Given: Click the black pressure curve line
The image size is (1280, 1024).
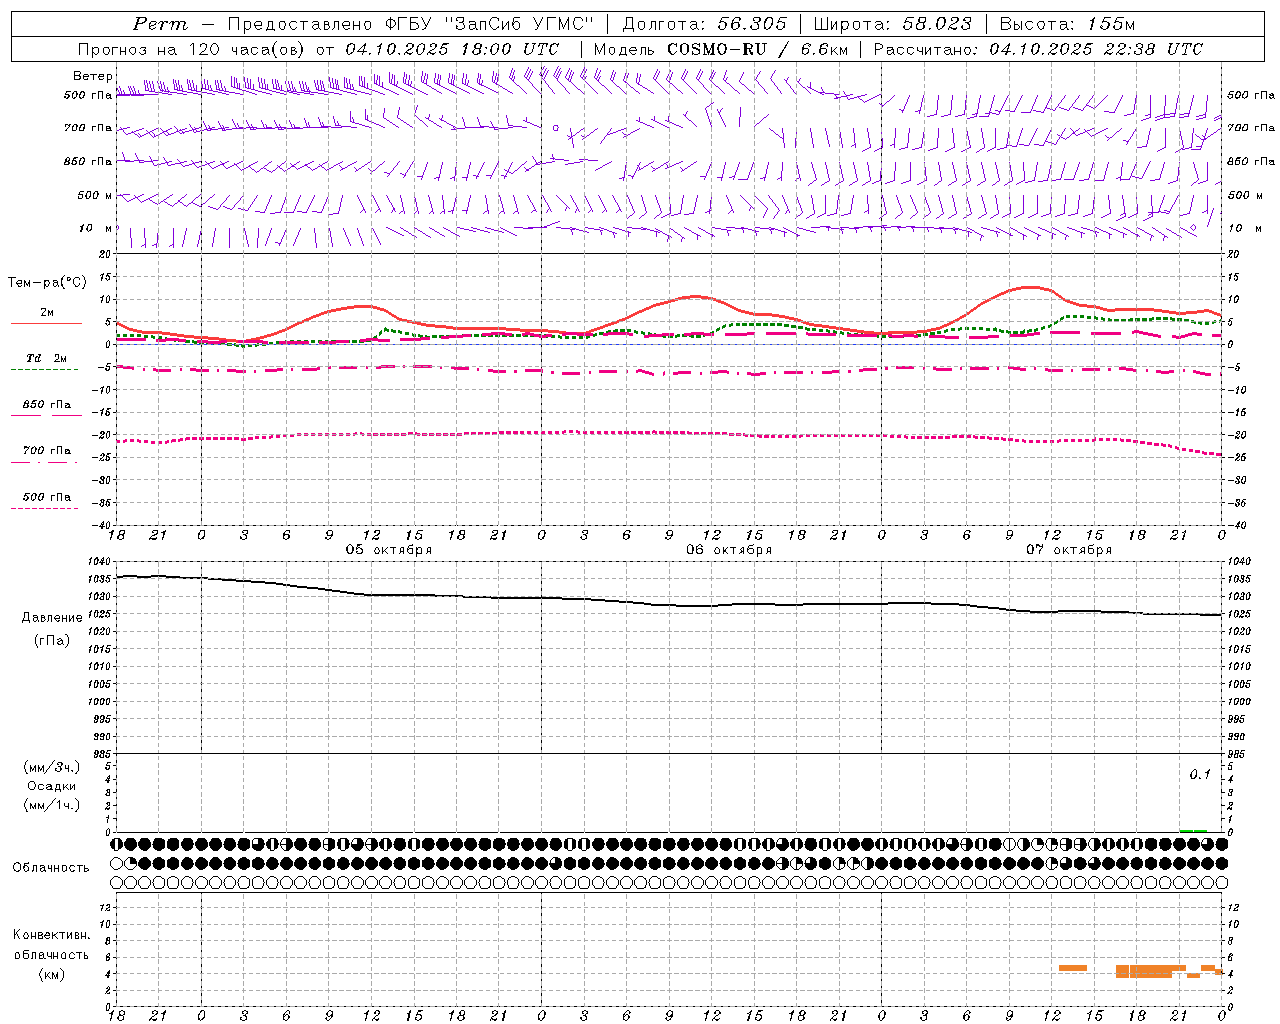Looking at the screenshot, I should [x=669, y=603].
